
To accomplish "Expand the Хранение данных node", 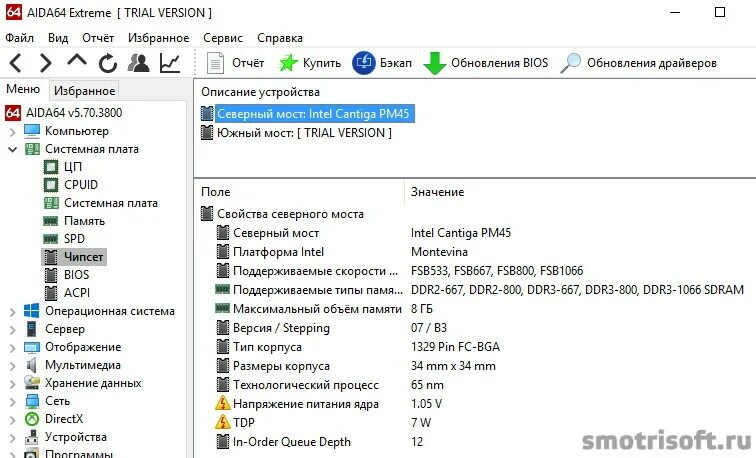I will pyautogui.click(x=13, y=384).
